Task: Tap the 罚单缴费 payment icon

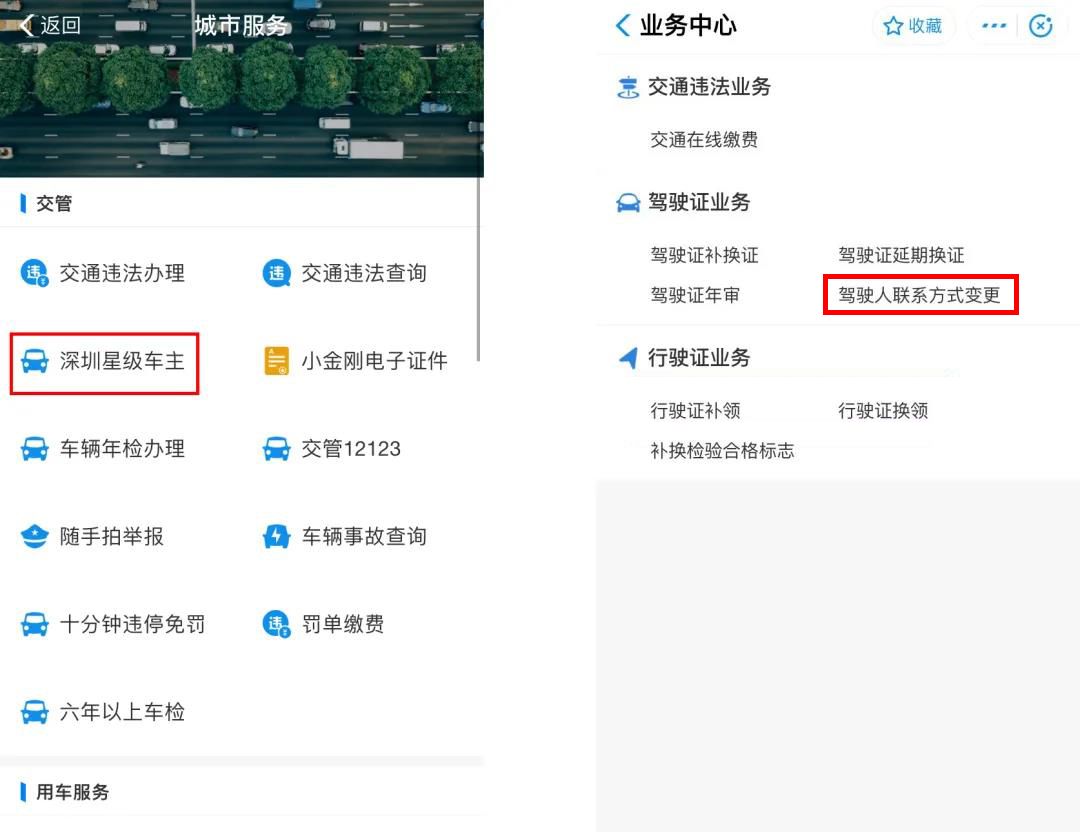Action: [276, 625]
